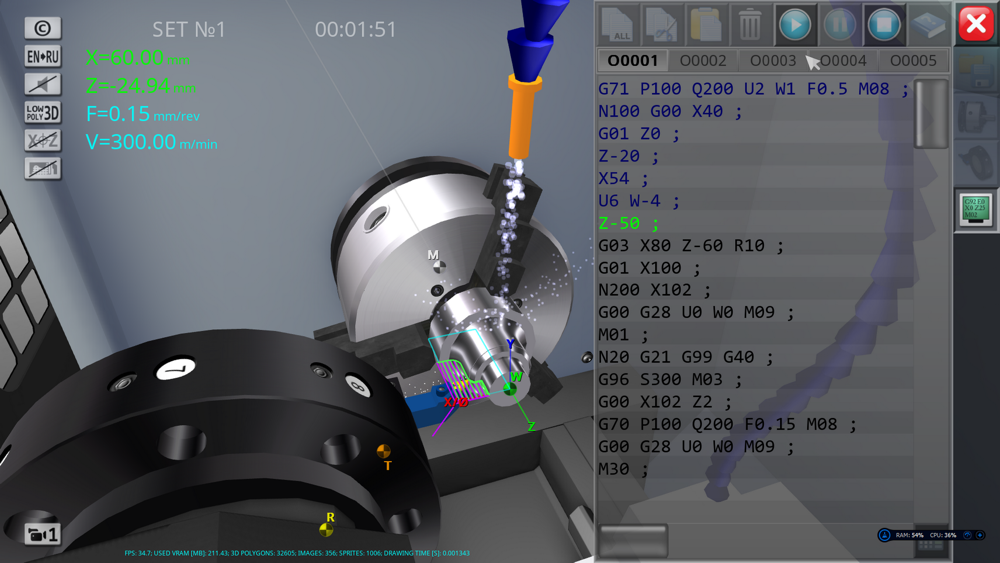Screen dimensions: 1000x563
Task: Cut selected code with scissors icon
Action: tap(662, 24)
